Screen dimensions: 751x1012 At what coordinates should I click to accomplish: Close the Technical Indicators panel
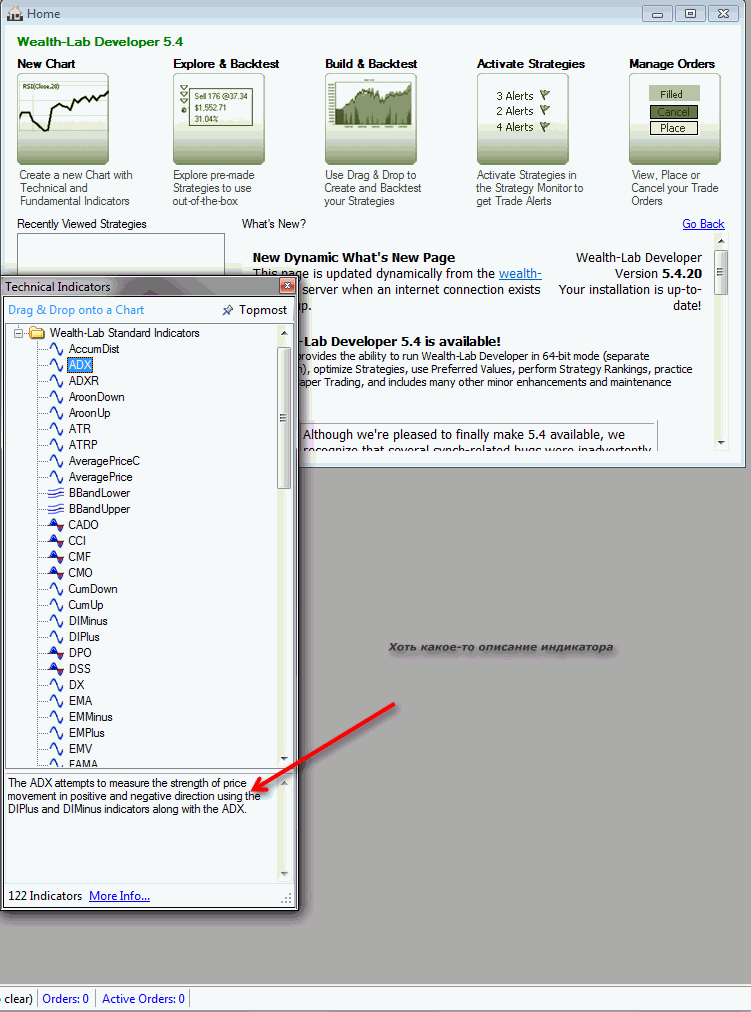coord(287,286)
